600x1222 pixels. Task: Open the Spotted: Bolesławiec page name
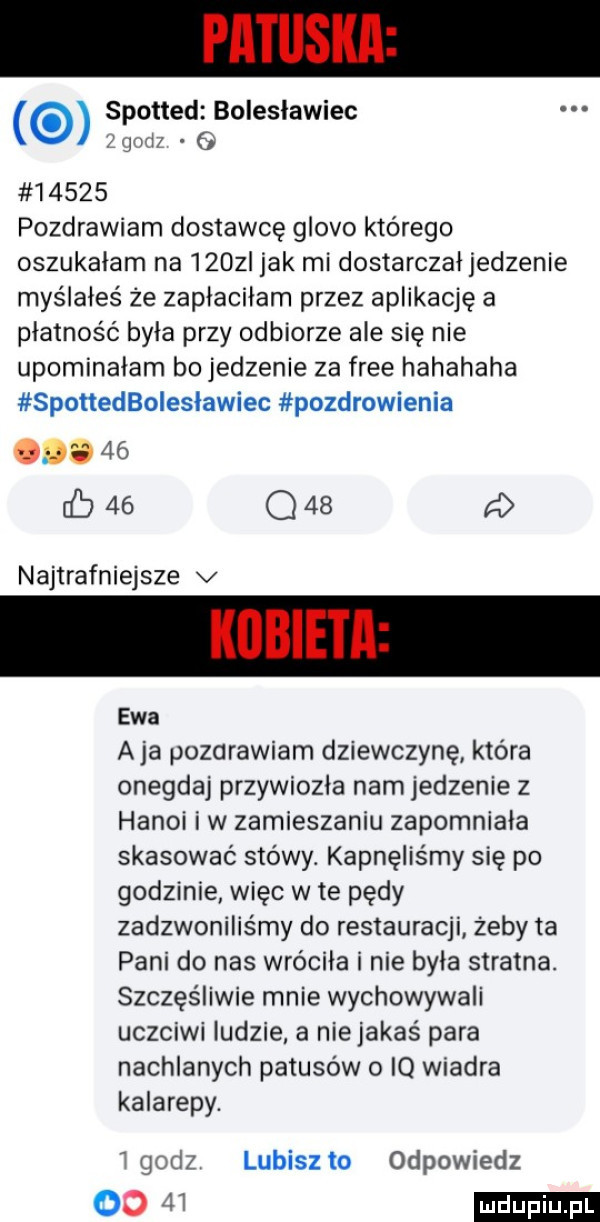[231, 110]
